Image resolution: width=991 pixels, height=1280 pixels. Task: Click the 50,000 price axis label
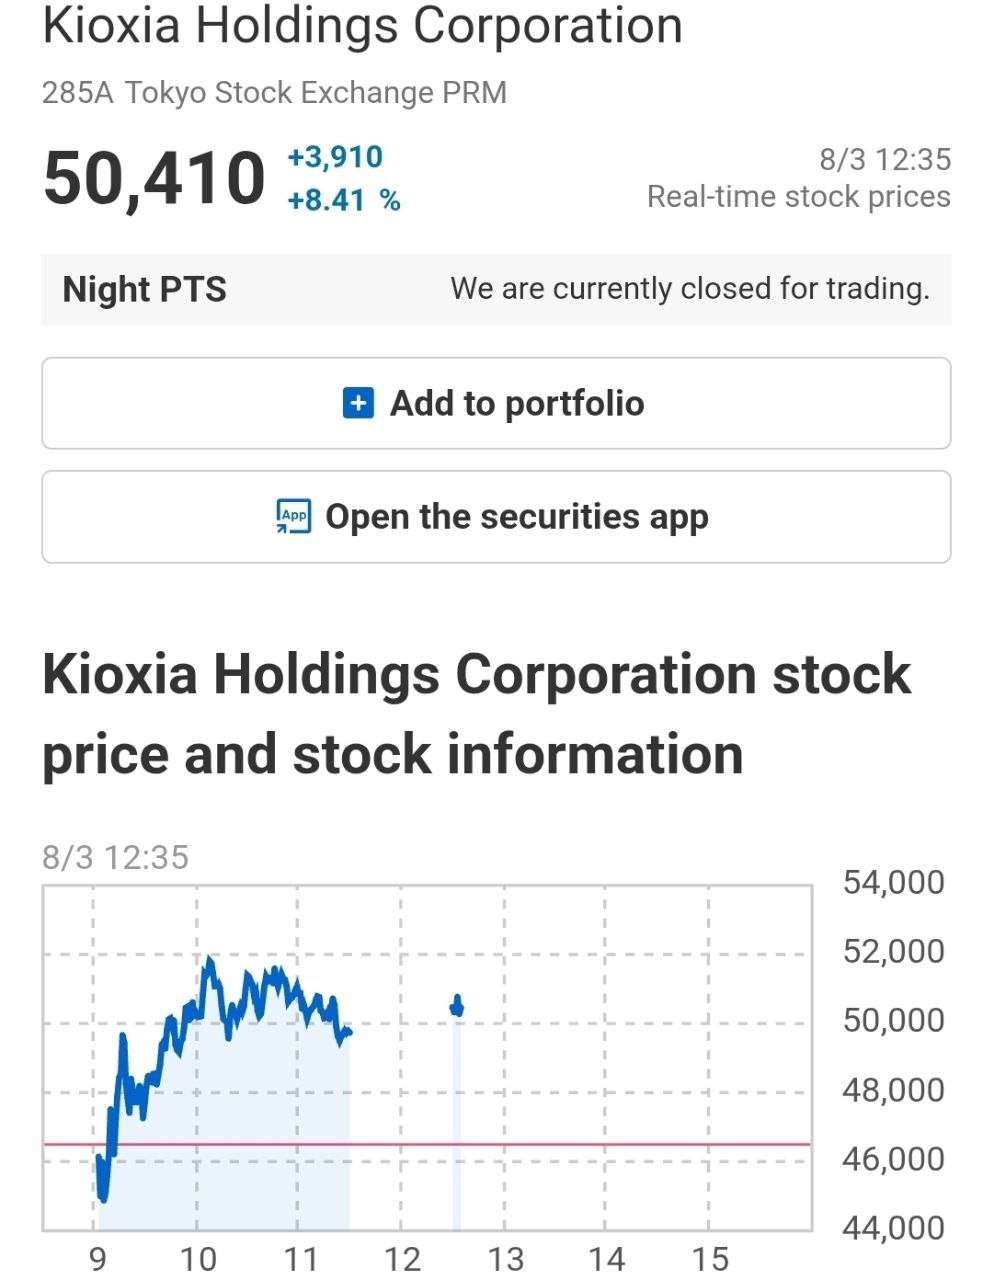pos(893,1020)
